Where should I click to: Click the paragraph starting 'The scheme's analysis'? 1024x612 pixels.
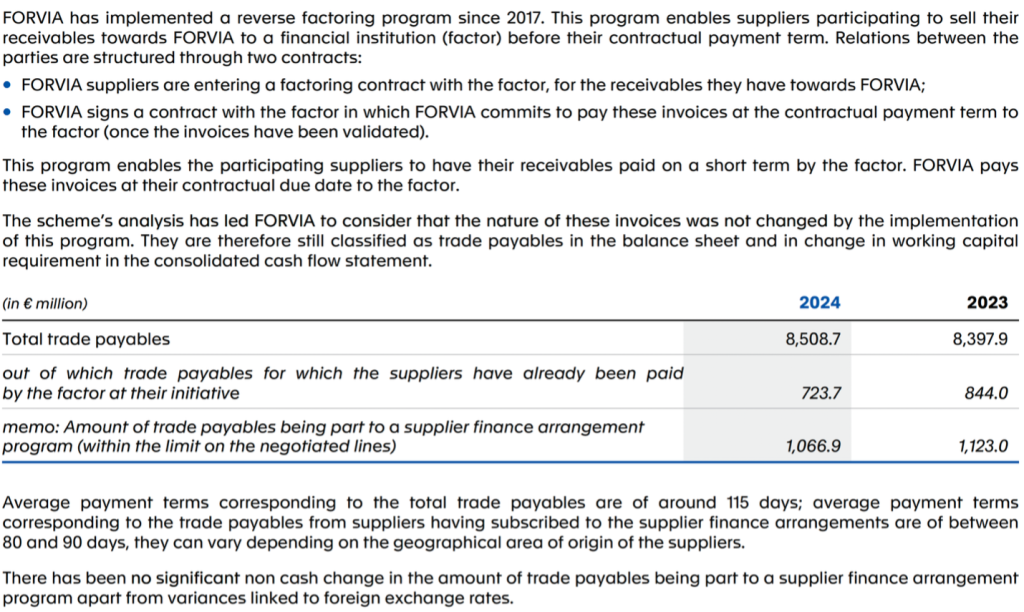pyautogui.click(x=510, y=241)
